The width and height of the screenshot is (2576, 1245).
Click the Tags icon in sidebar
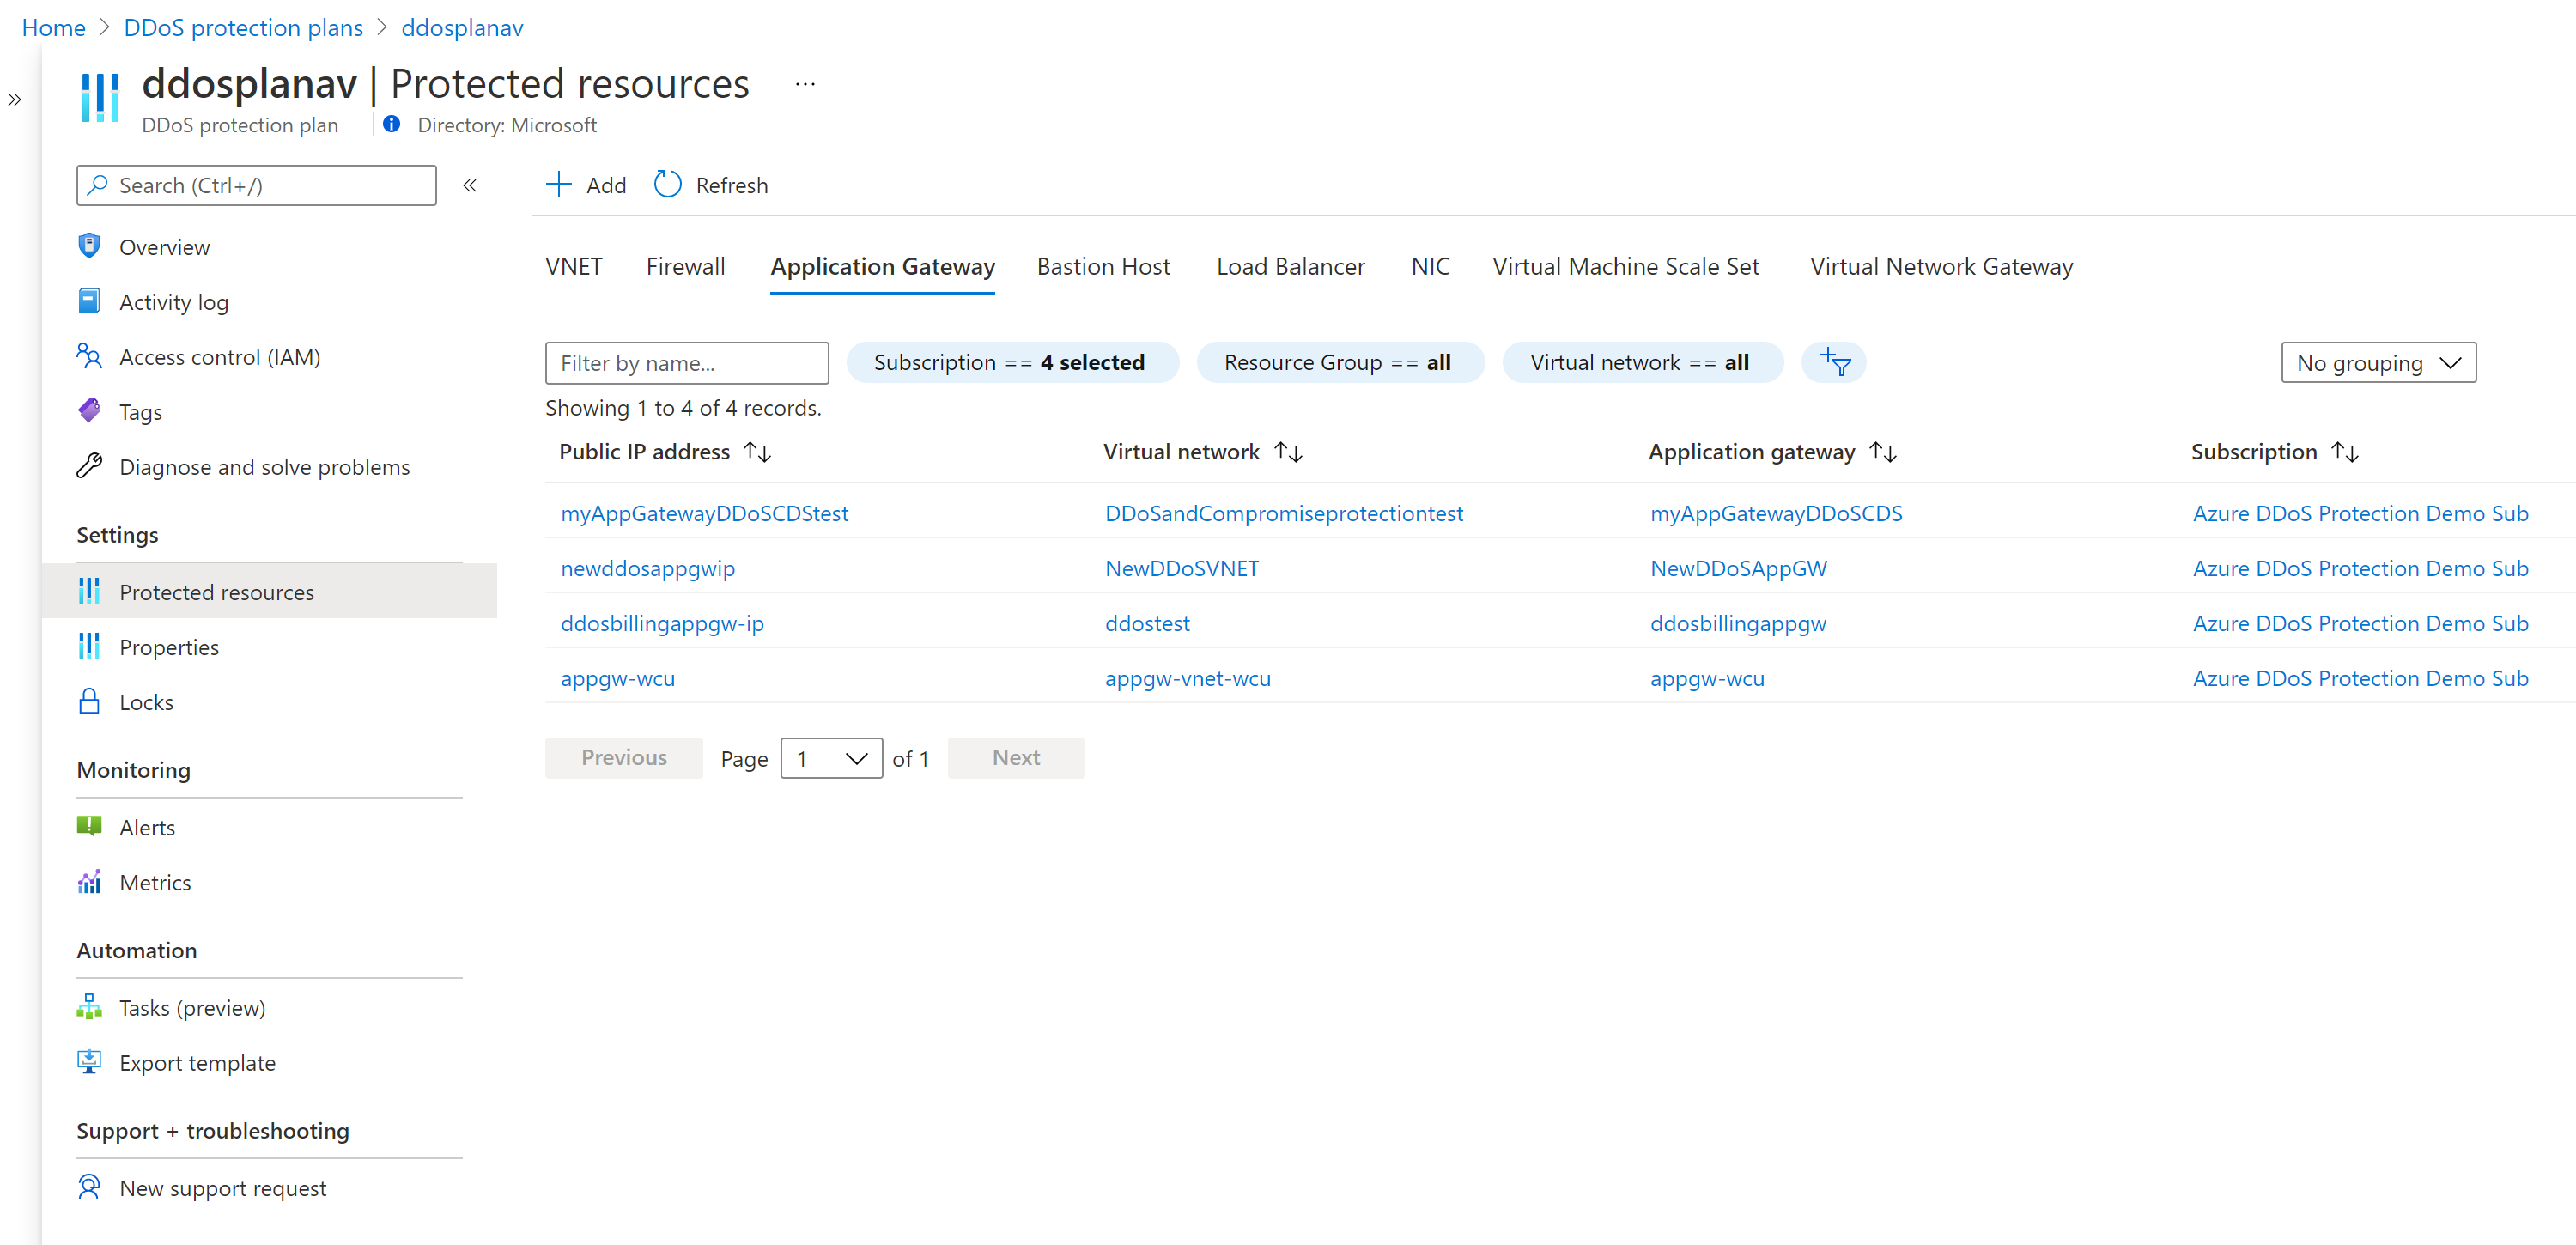[x=89, y=411]
